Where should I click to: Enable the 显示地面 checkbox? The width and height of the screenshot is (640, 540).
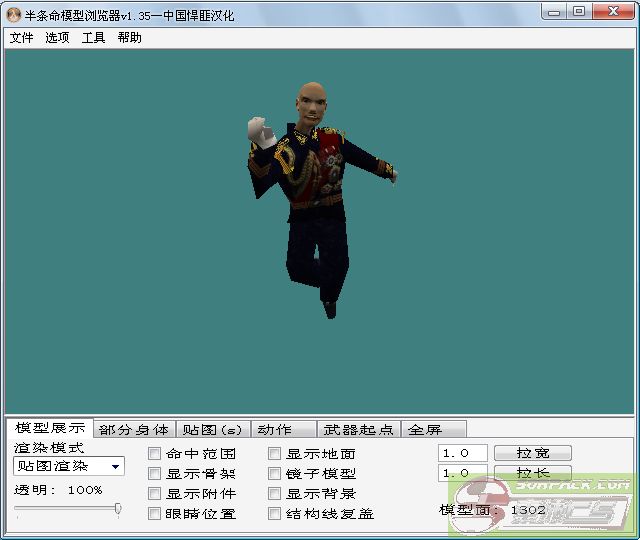coord(275,454)
